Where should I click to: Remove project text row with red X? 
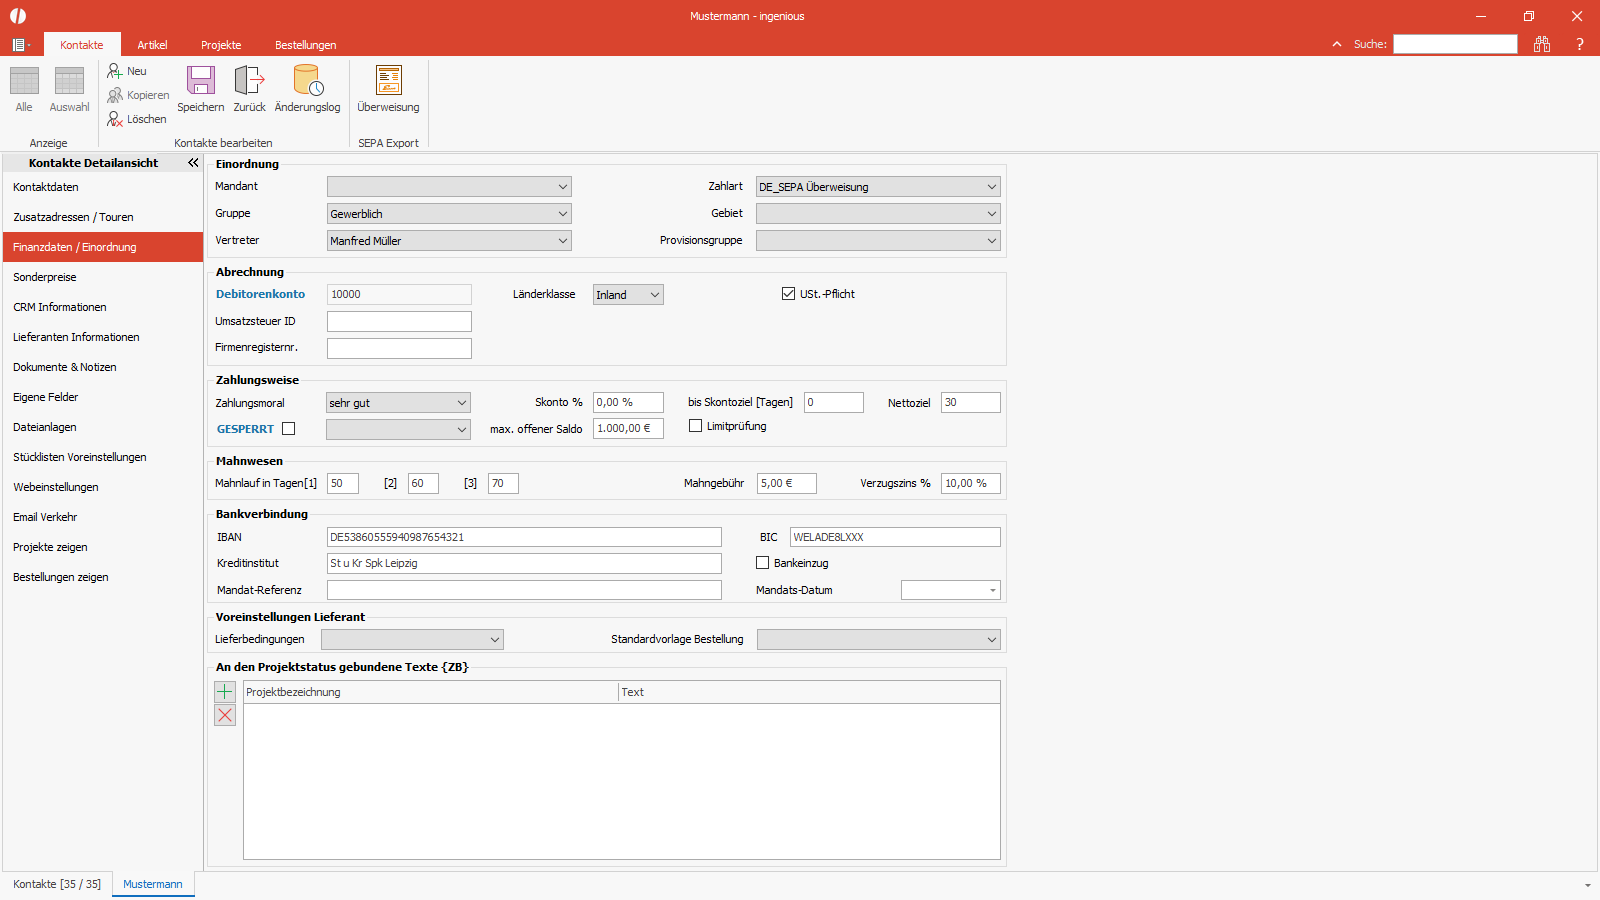[x=225, y=715]
